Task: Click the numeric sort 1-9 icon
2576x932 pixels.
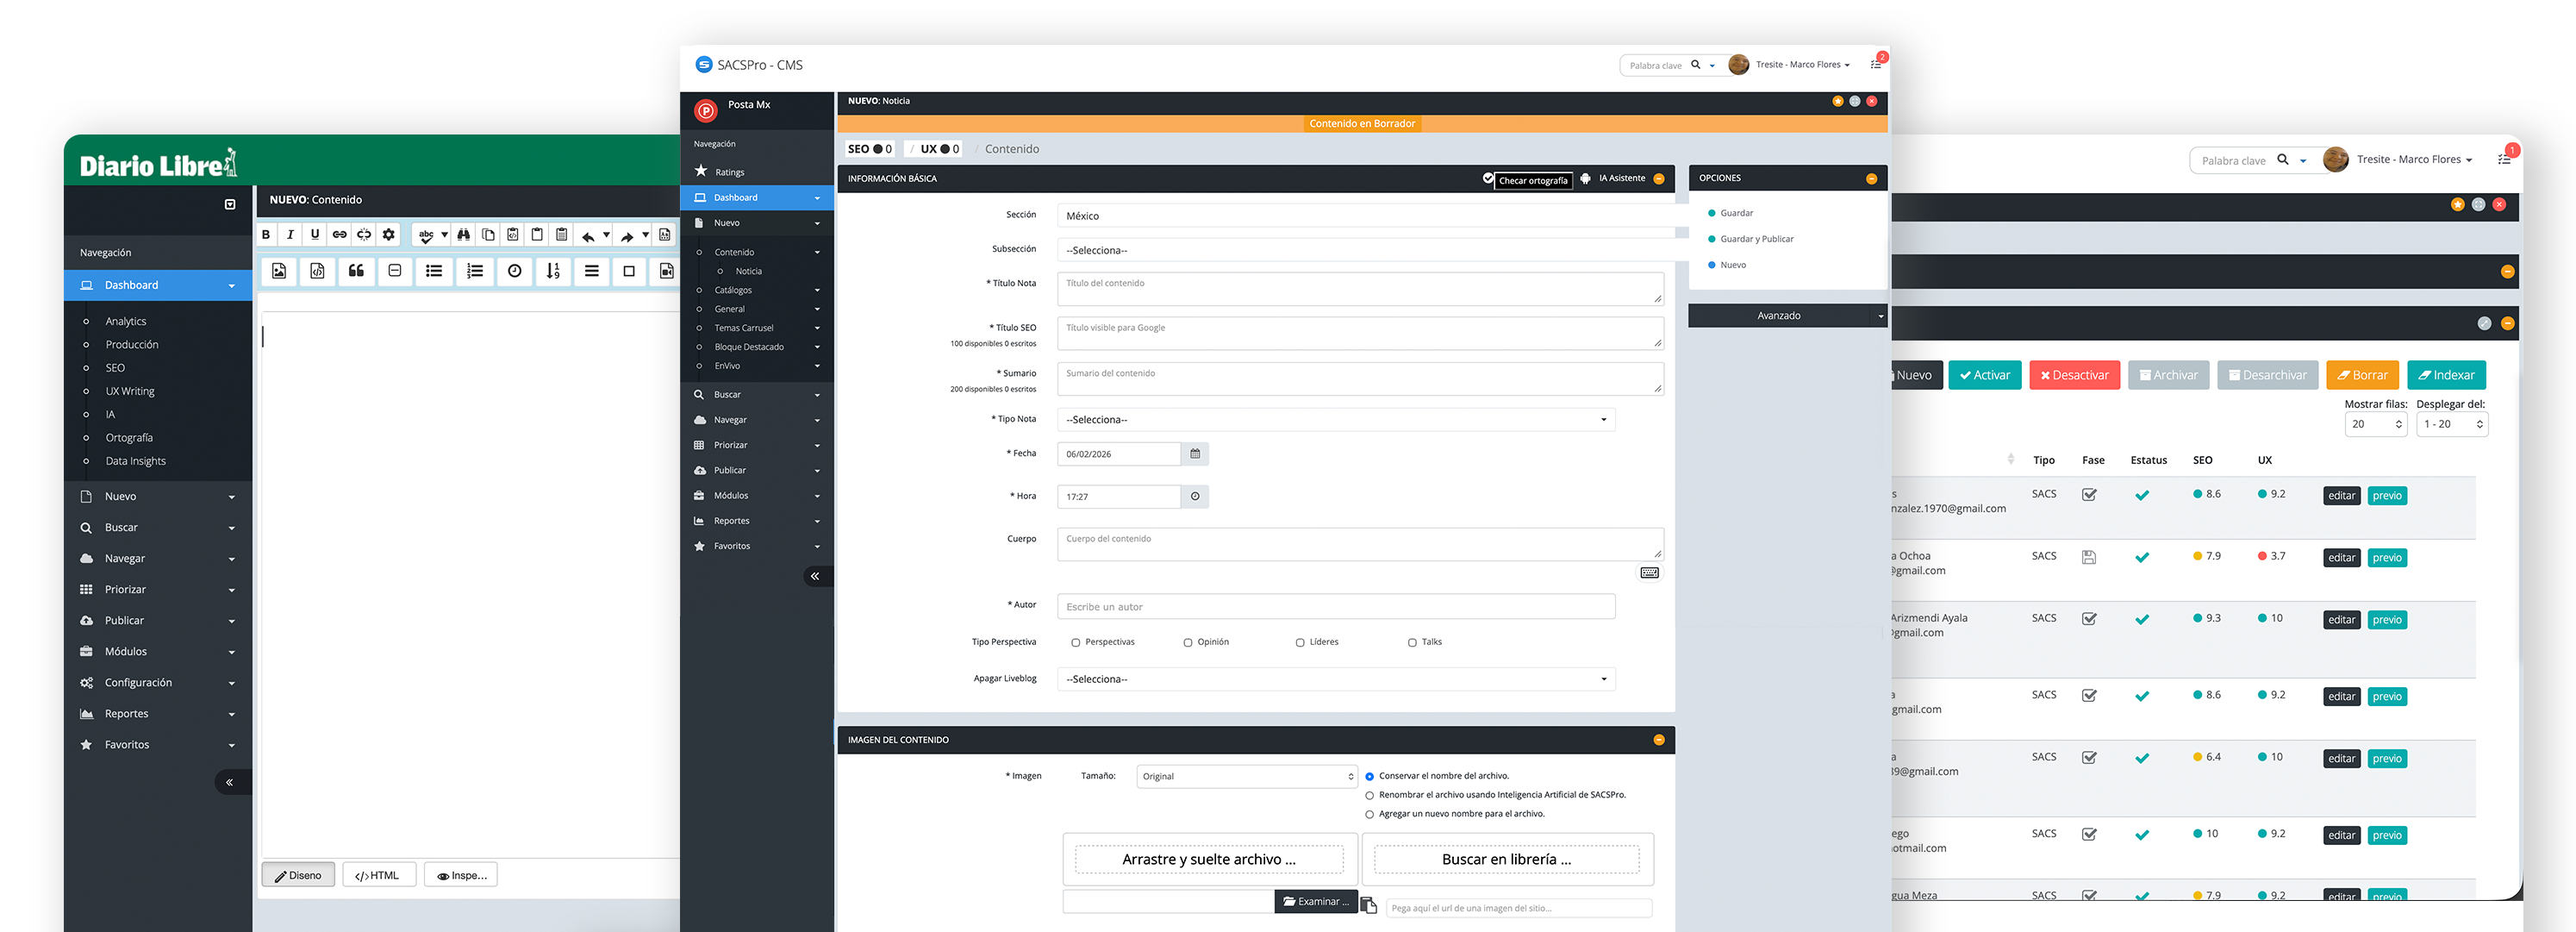Action: tap(553, 271)
